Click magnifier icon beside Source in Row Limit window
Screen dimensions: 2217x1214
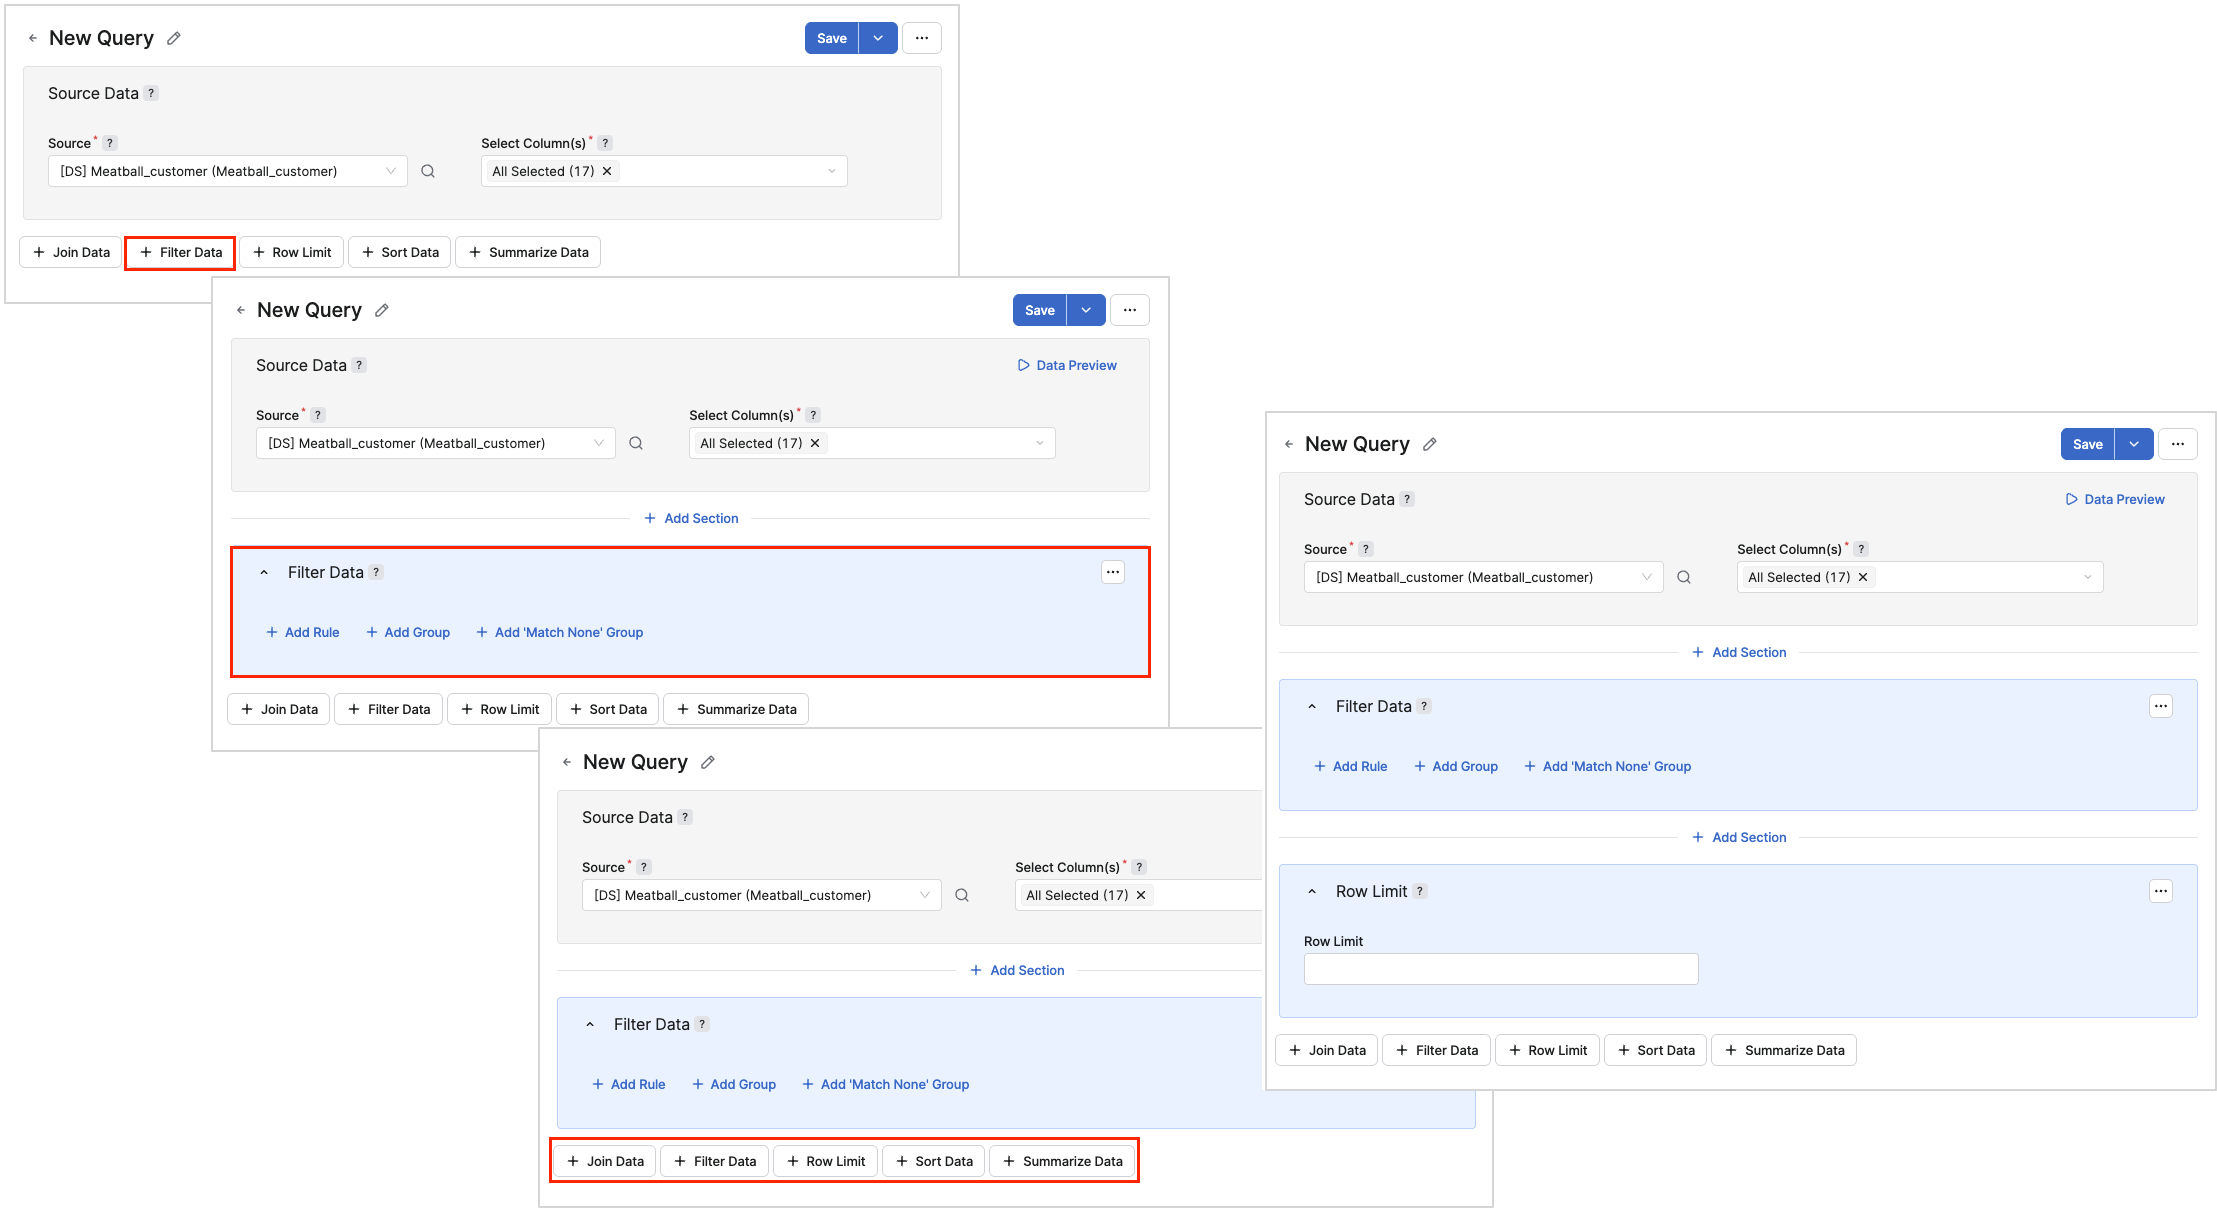[x=1684, y=577]
